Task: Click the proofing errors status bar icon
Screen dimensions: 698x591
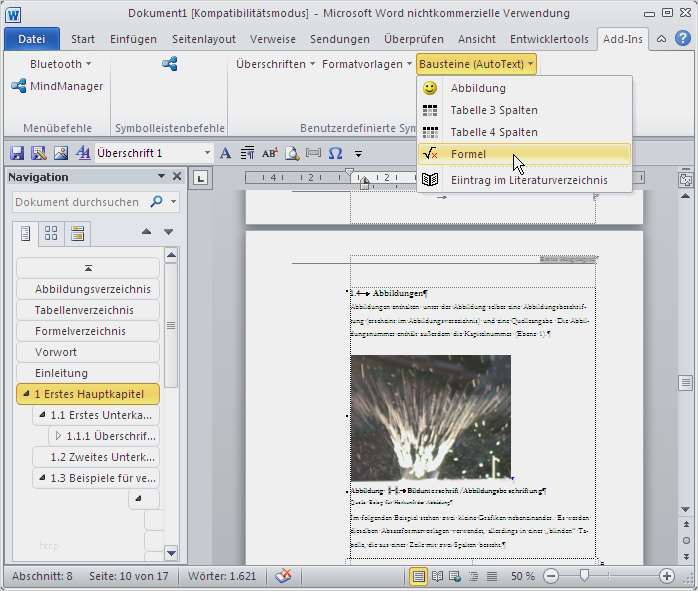Action: point(283,575)
